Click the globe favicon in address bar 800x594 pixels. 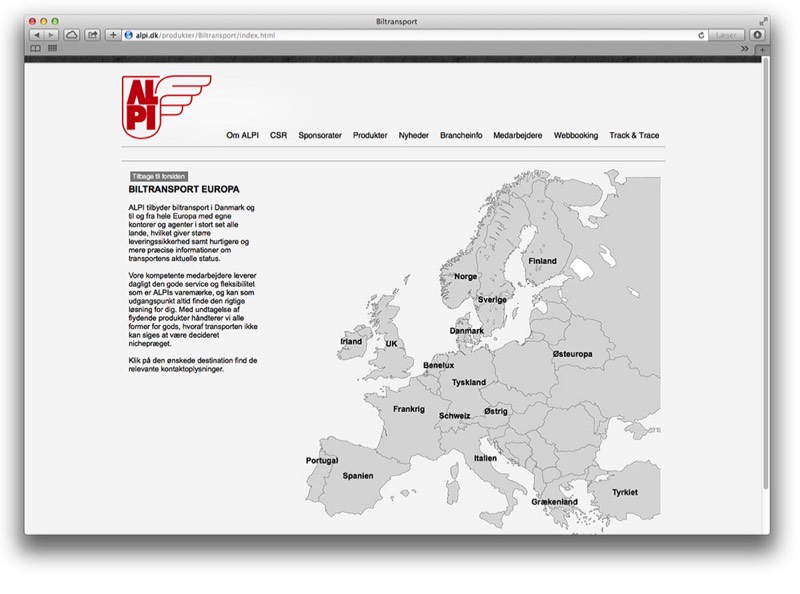(x=129, y=35)
